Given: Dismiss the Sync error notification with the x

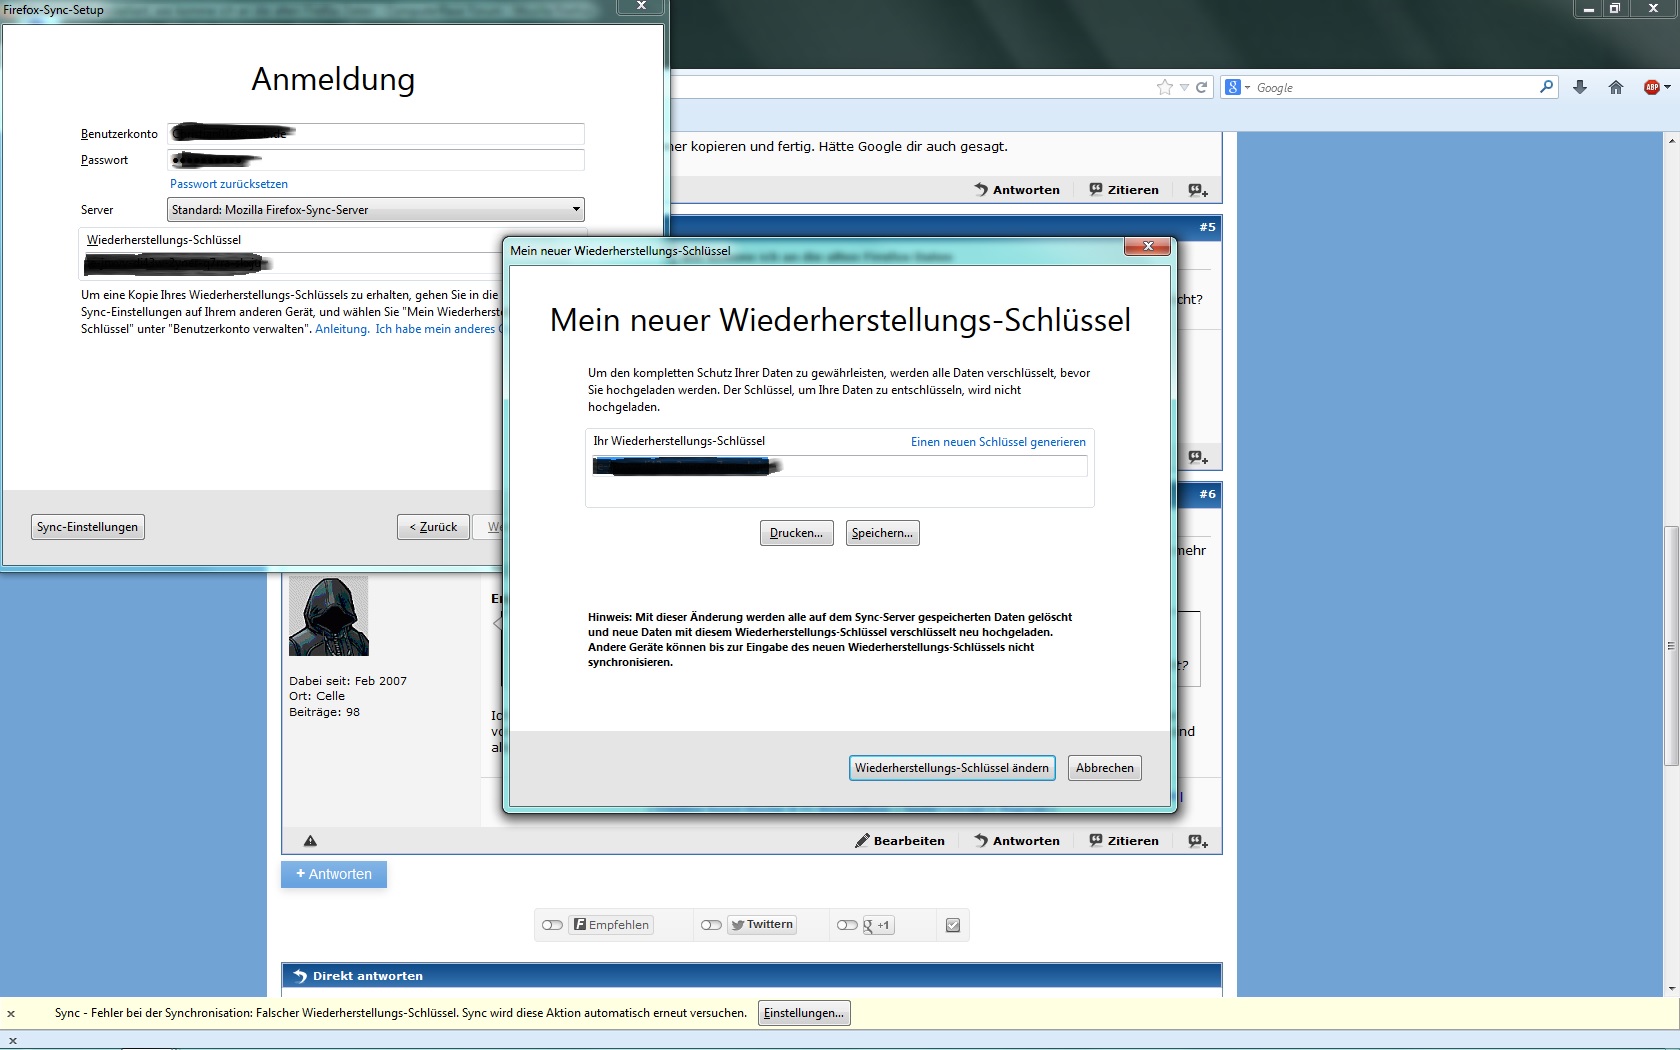Looking at the screenshot, I should click(11, 1013).
